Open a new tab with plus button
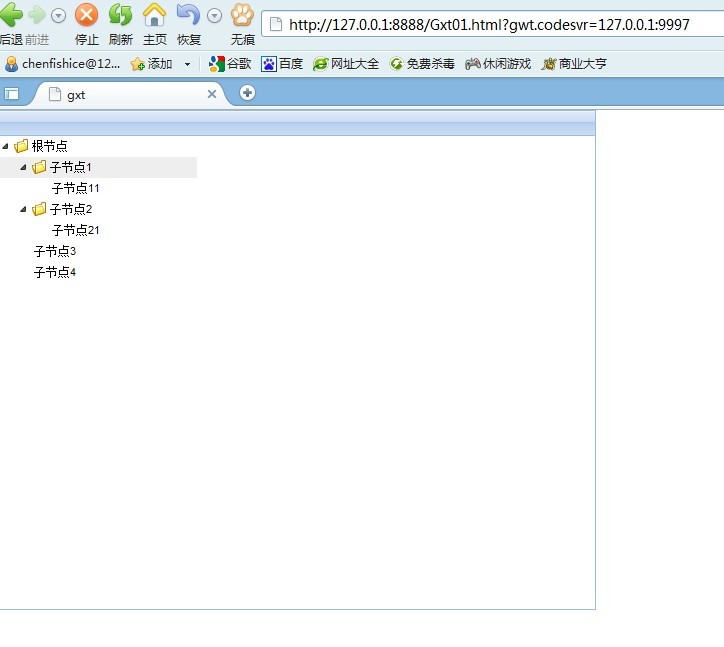Image resolution: width=724 pixels, height=647 pixels. click(x=247, y=93)
